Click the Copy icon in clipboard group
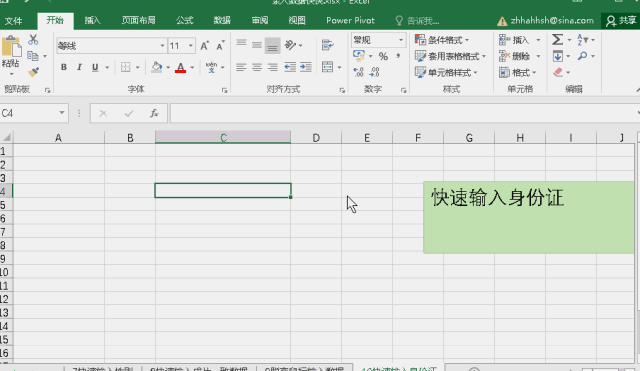Viewport: 640px width, 371px height. pyautogui.click(x=33, y=56)
